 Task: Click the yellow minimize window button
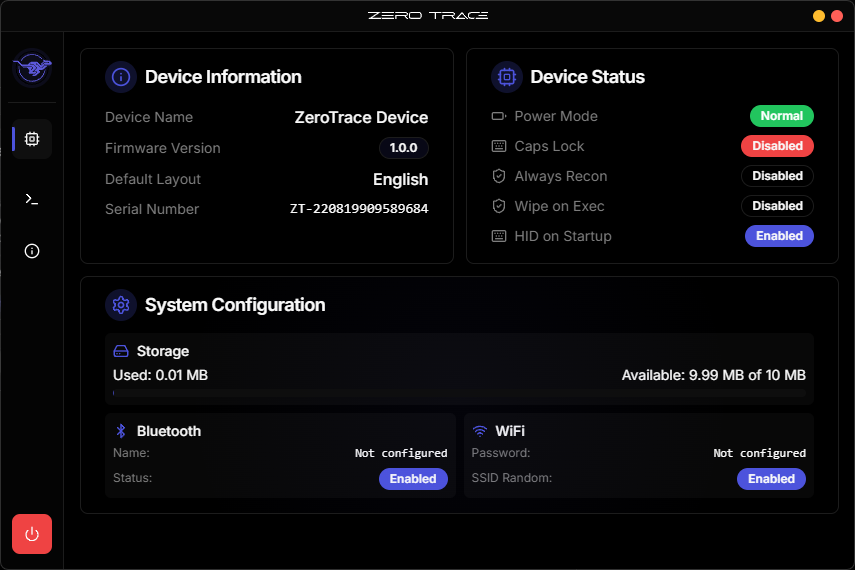click(x=818, y=16)
